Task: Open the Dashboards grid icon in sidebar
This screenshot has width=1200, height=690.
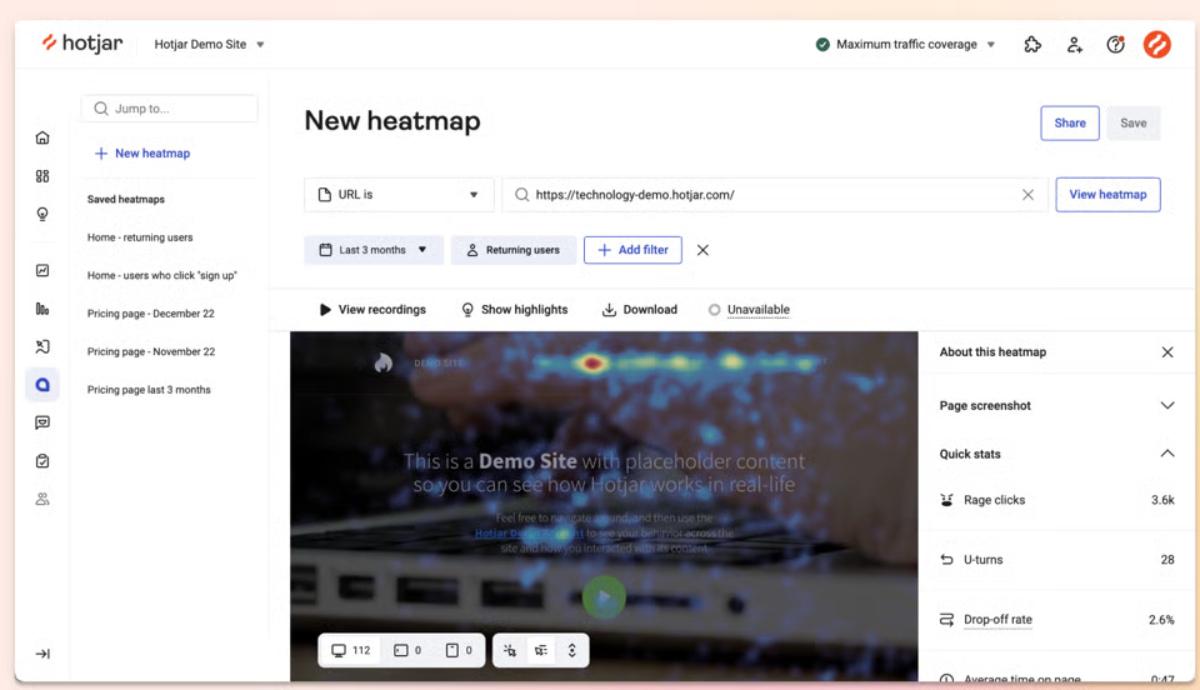Action: (x=43, y=175)
